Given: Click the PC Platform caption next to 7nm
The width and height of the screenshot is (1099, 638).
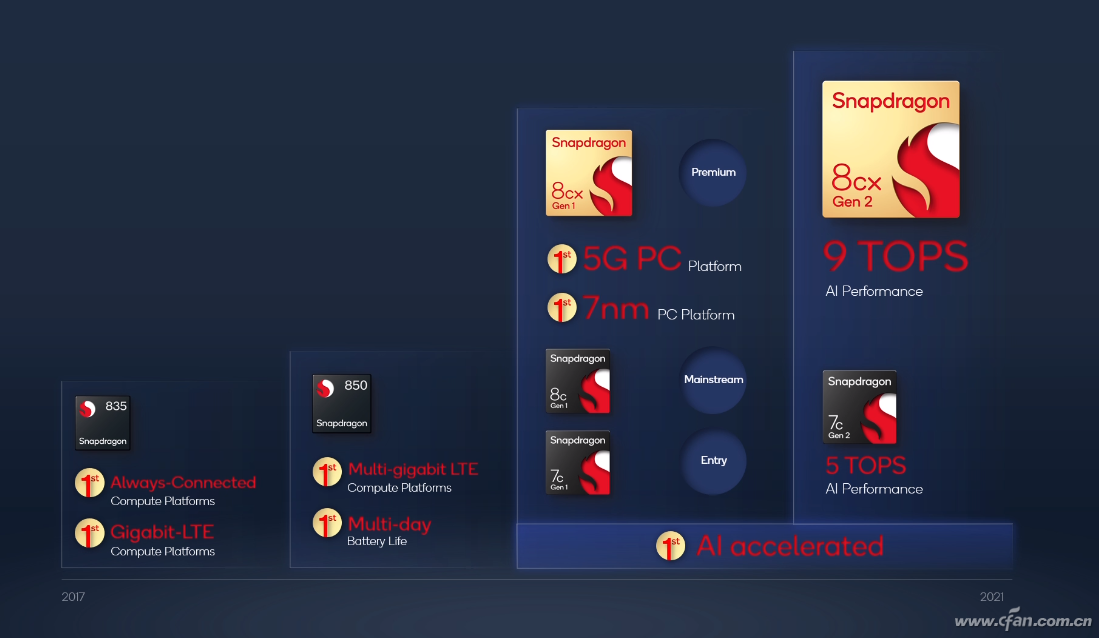Looking at the screenshot, I should coord(696,315).
